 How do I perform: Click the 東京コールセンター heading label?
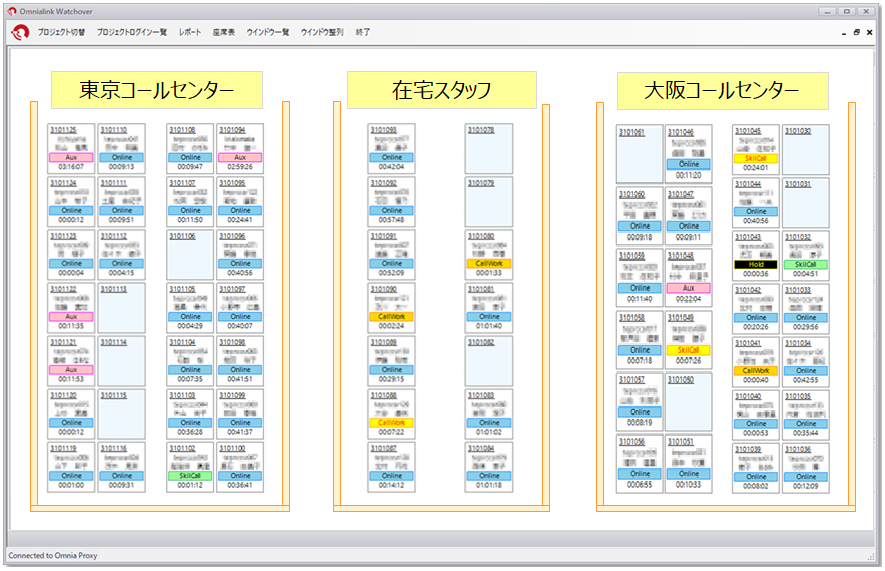tap(157, 90)
